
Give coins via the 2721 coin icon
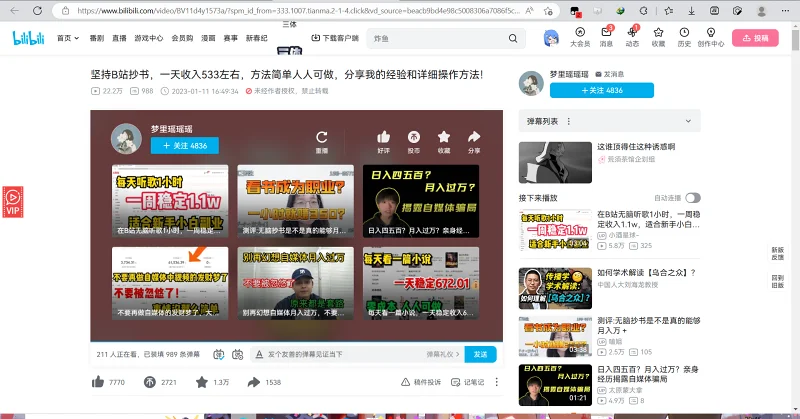(x=149, y=382)
